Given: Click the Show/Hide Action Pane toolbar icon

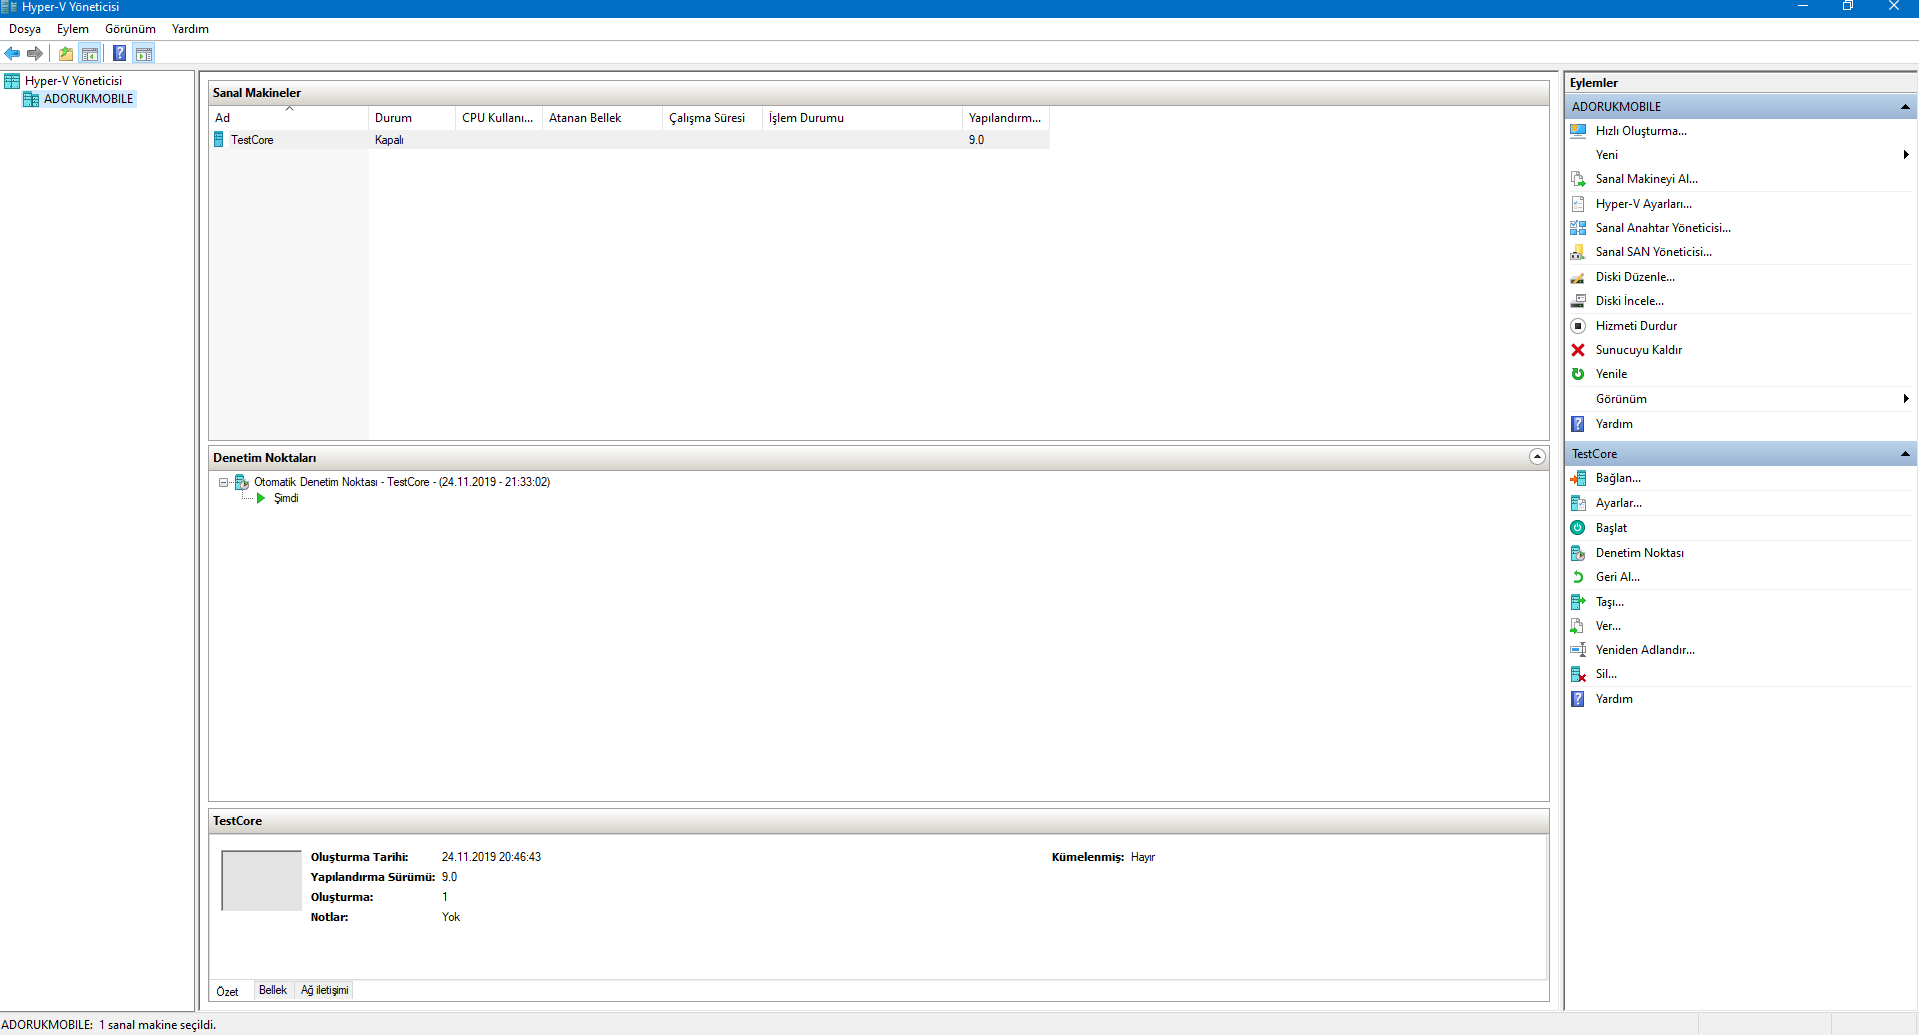Looking at the screenshot, I should pyautogui.click(x=144, y=54).
